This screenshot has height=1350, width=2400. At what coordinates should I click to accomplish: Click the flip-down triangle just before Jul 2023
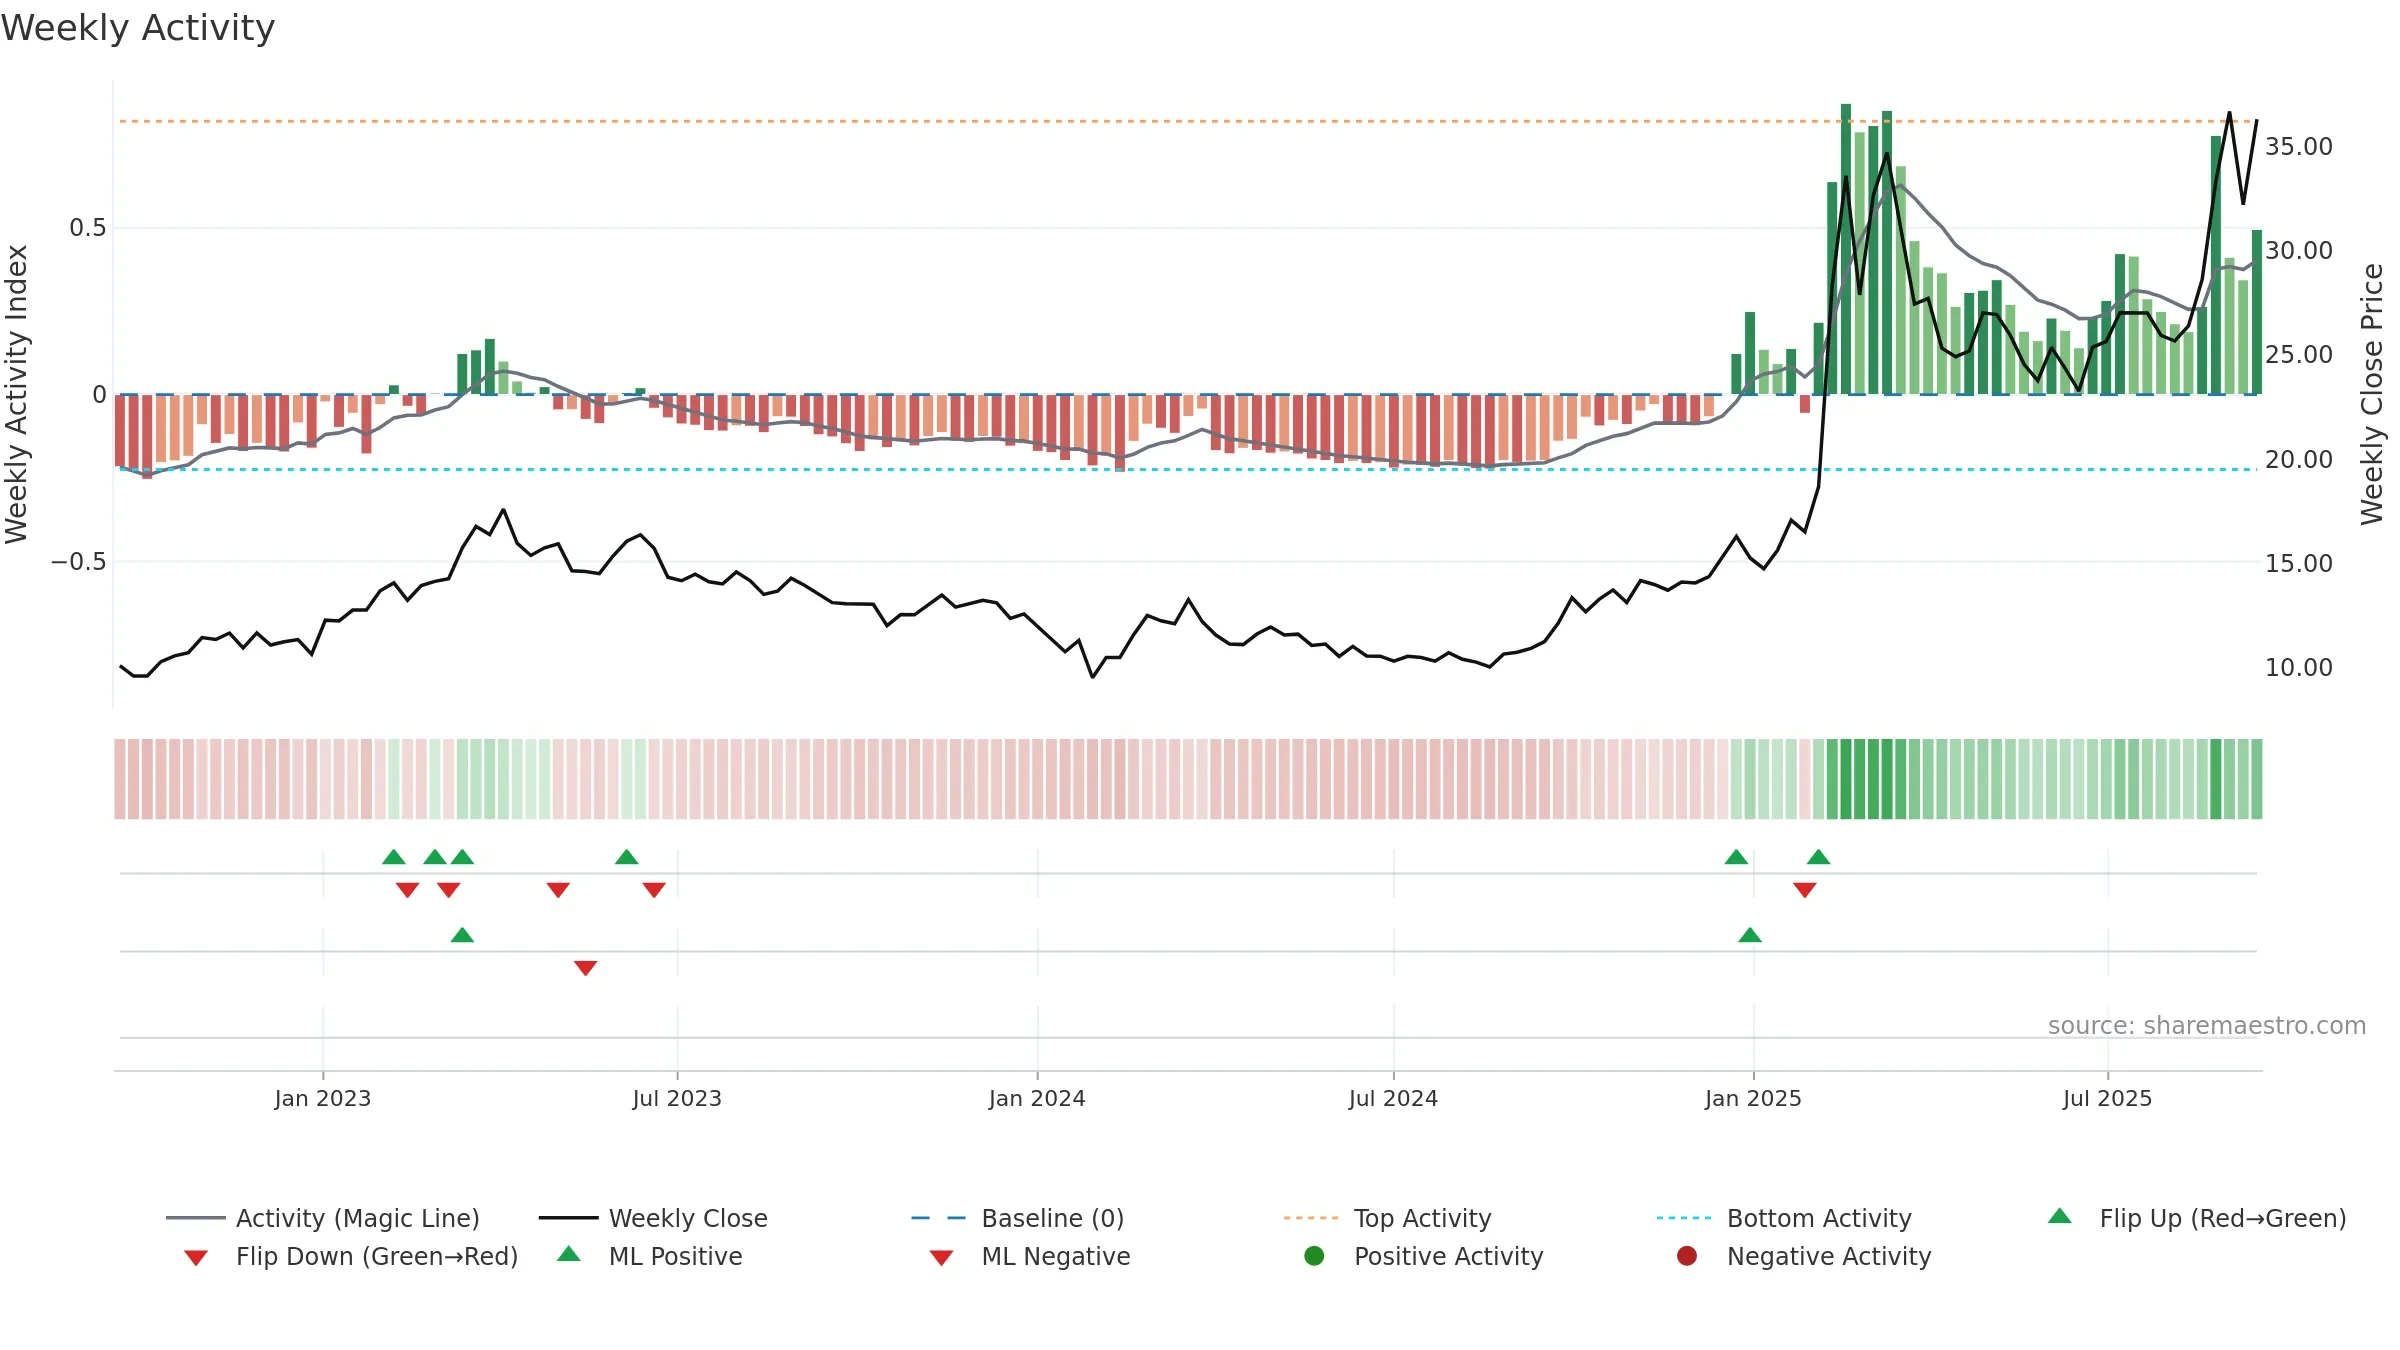click(654, 890)
